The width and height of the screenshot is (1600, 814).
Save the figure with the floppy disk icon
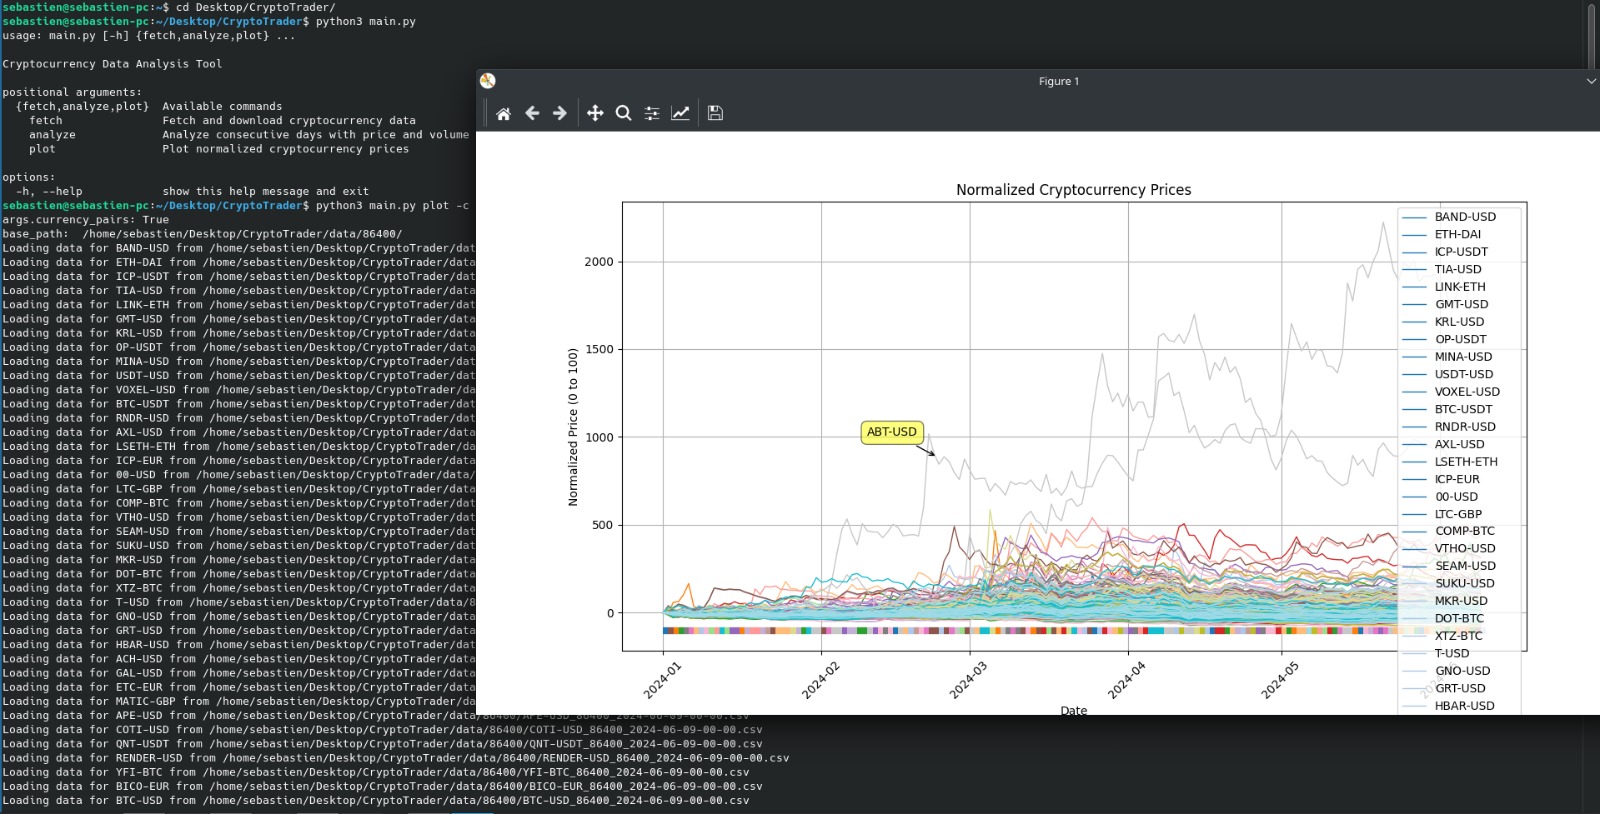(x=715, y=113)
